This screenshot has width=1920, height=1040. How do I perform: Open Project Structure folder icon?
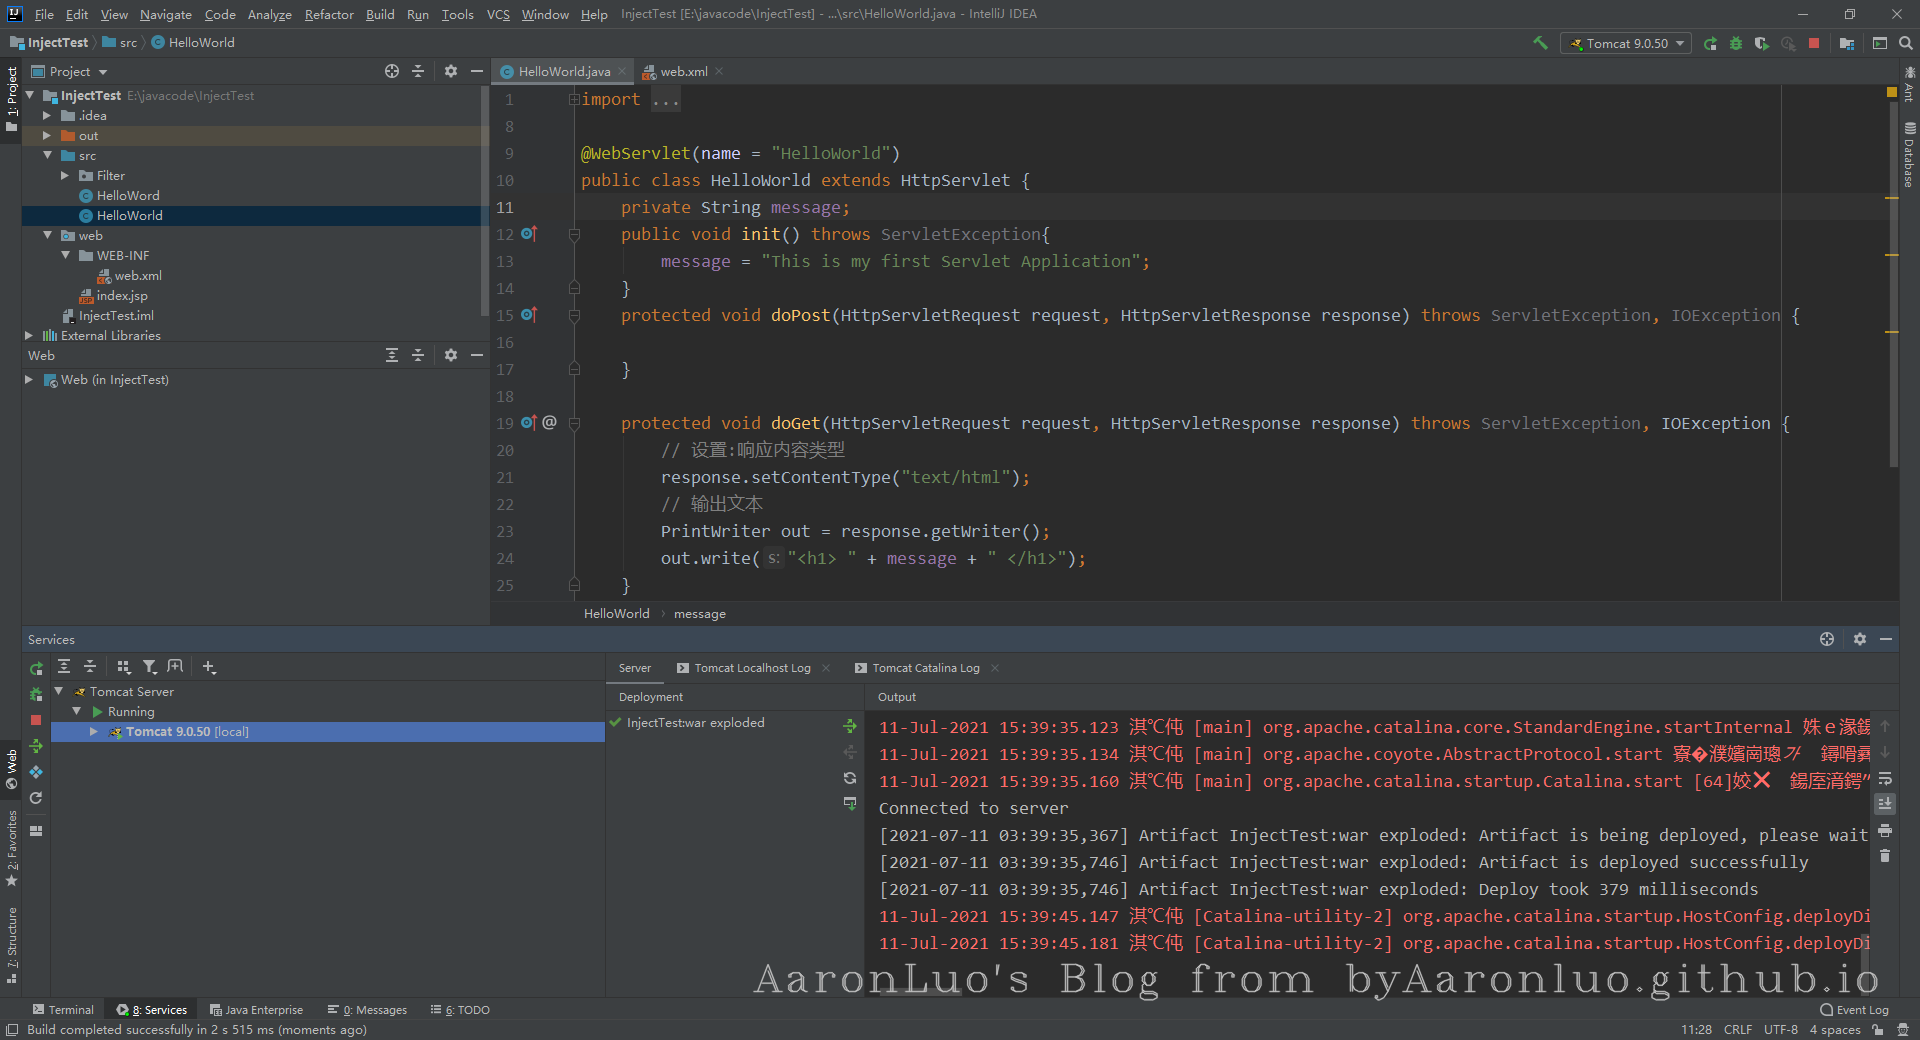(x=1846, y=43)
